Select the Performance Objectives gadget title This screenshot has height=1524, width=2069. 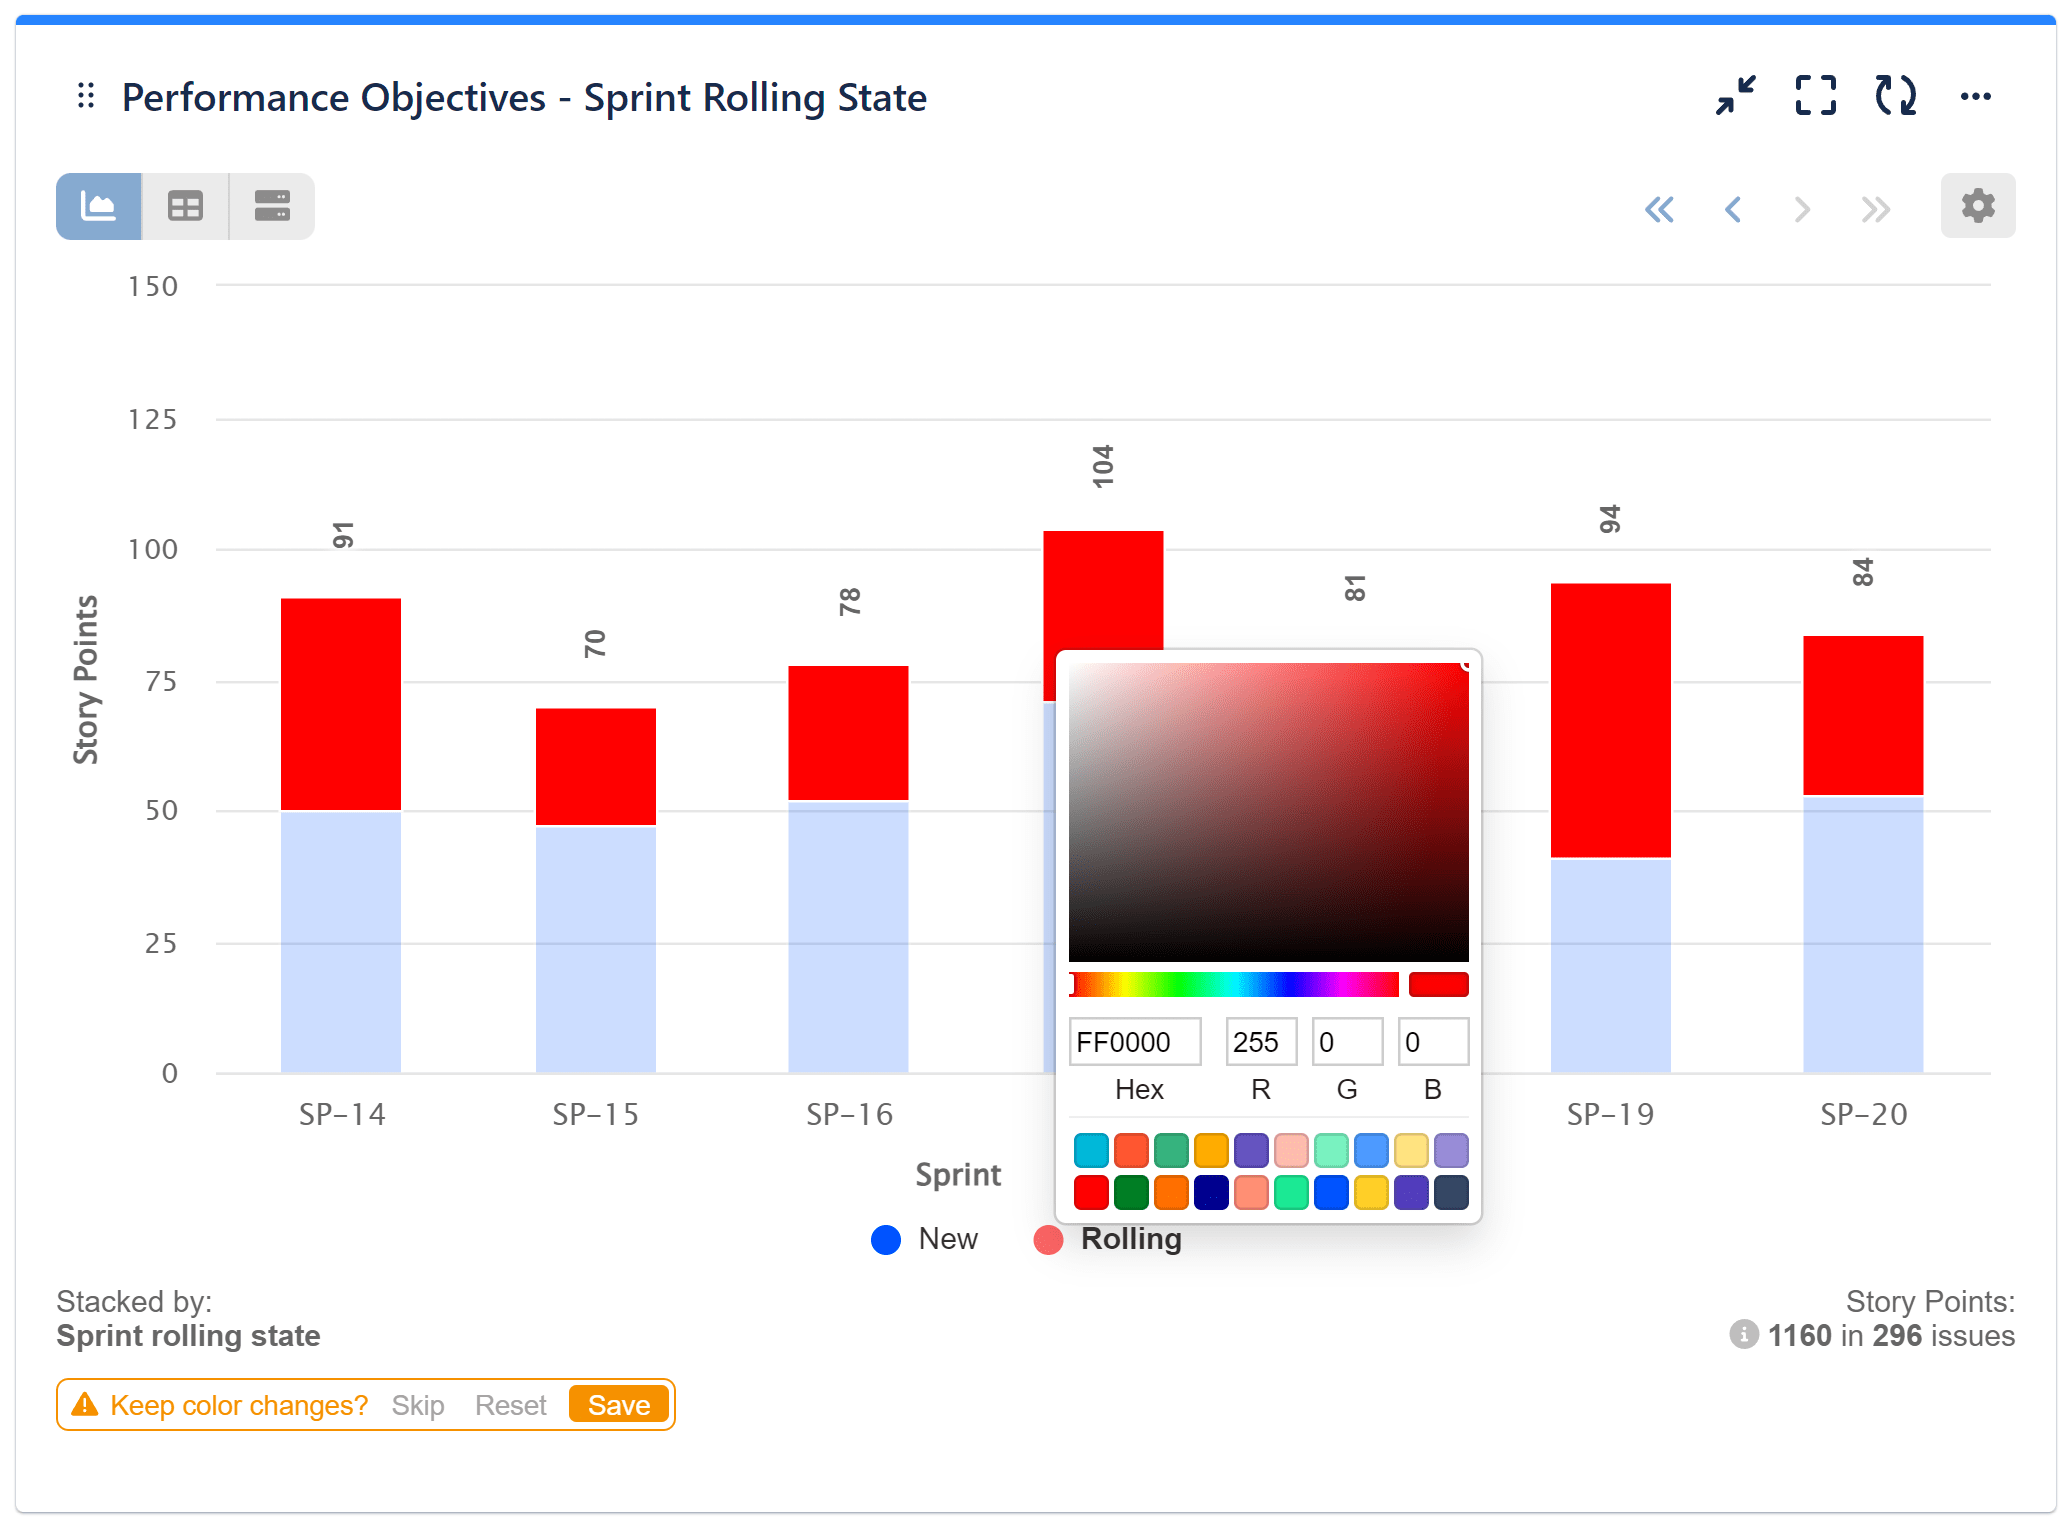click(524, 97)
